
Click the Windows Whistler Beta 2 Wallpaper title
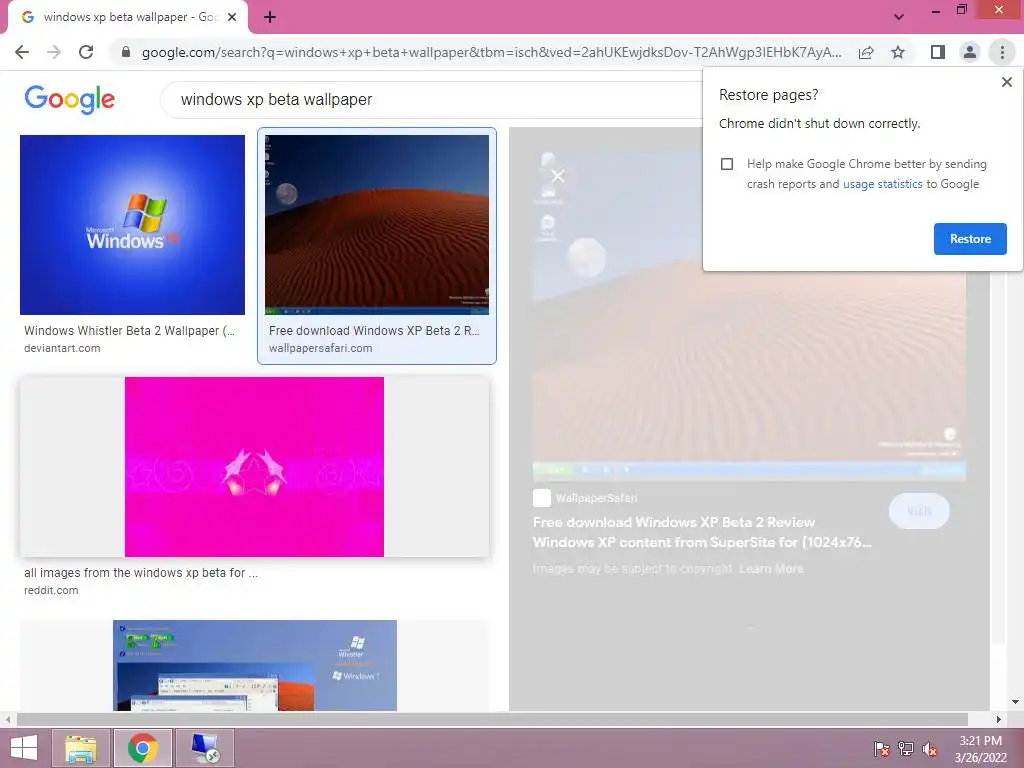pos(129,331)
